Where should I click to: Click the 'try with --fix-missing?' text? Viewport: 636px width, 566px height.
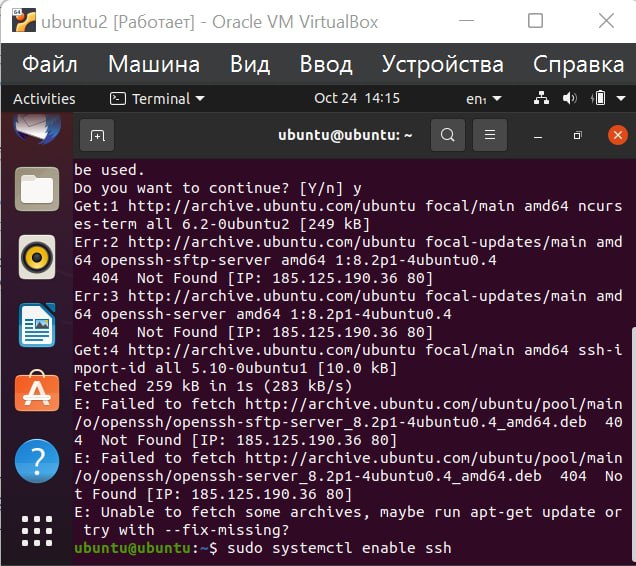186,530
